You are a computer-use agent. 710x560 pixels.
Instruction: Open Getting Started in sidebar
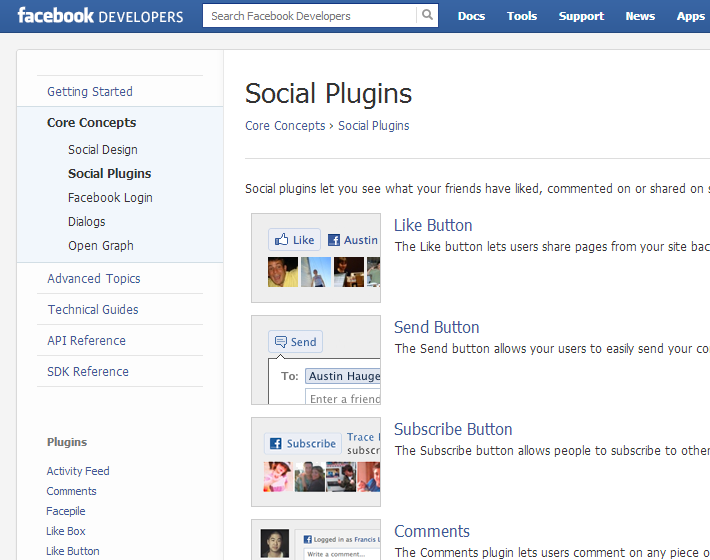[90, 91]
